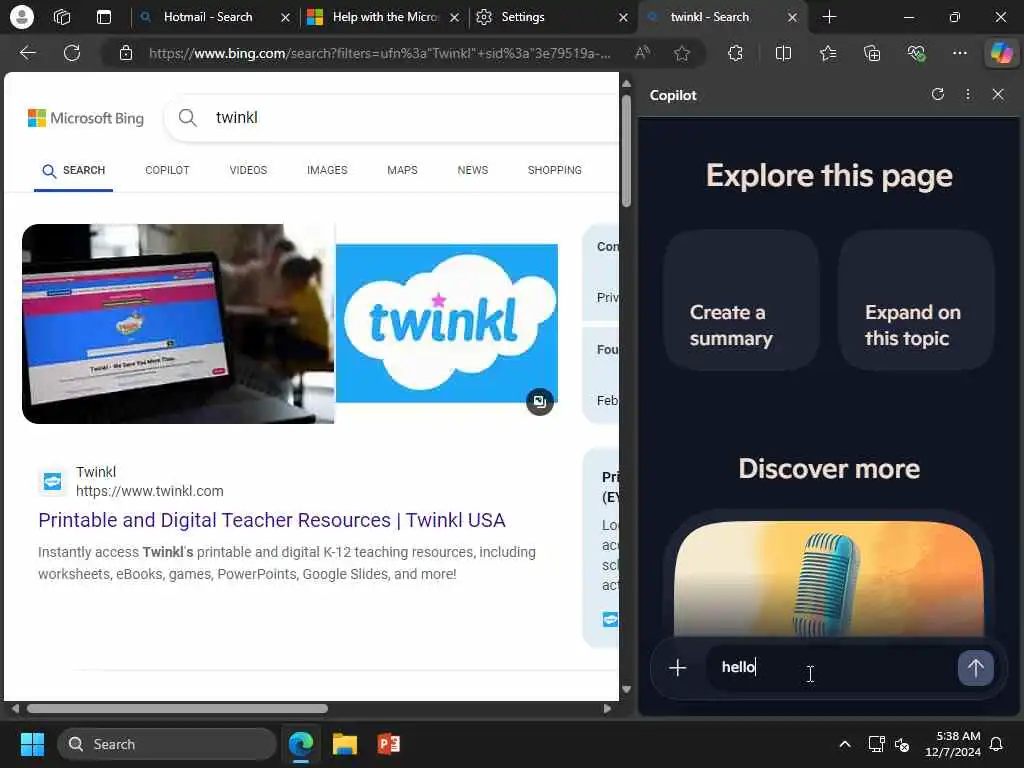Viewport: 1024px width, 768px height.
Task: Close the twinkl - Search tab
Action: coord(792,18)
